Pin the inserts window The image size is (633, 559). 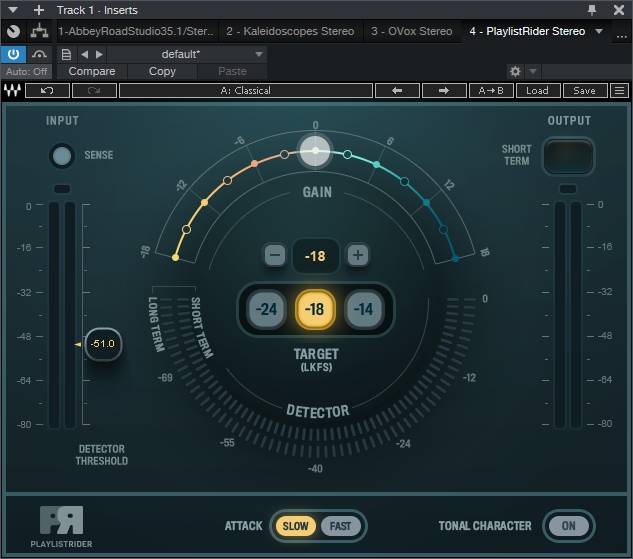tap(592, 9)
